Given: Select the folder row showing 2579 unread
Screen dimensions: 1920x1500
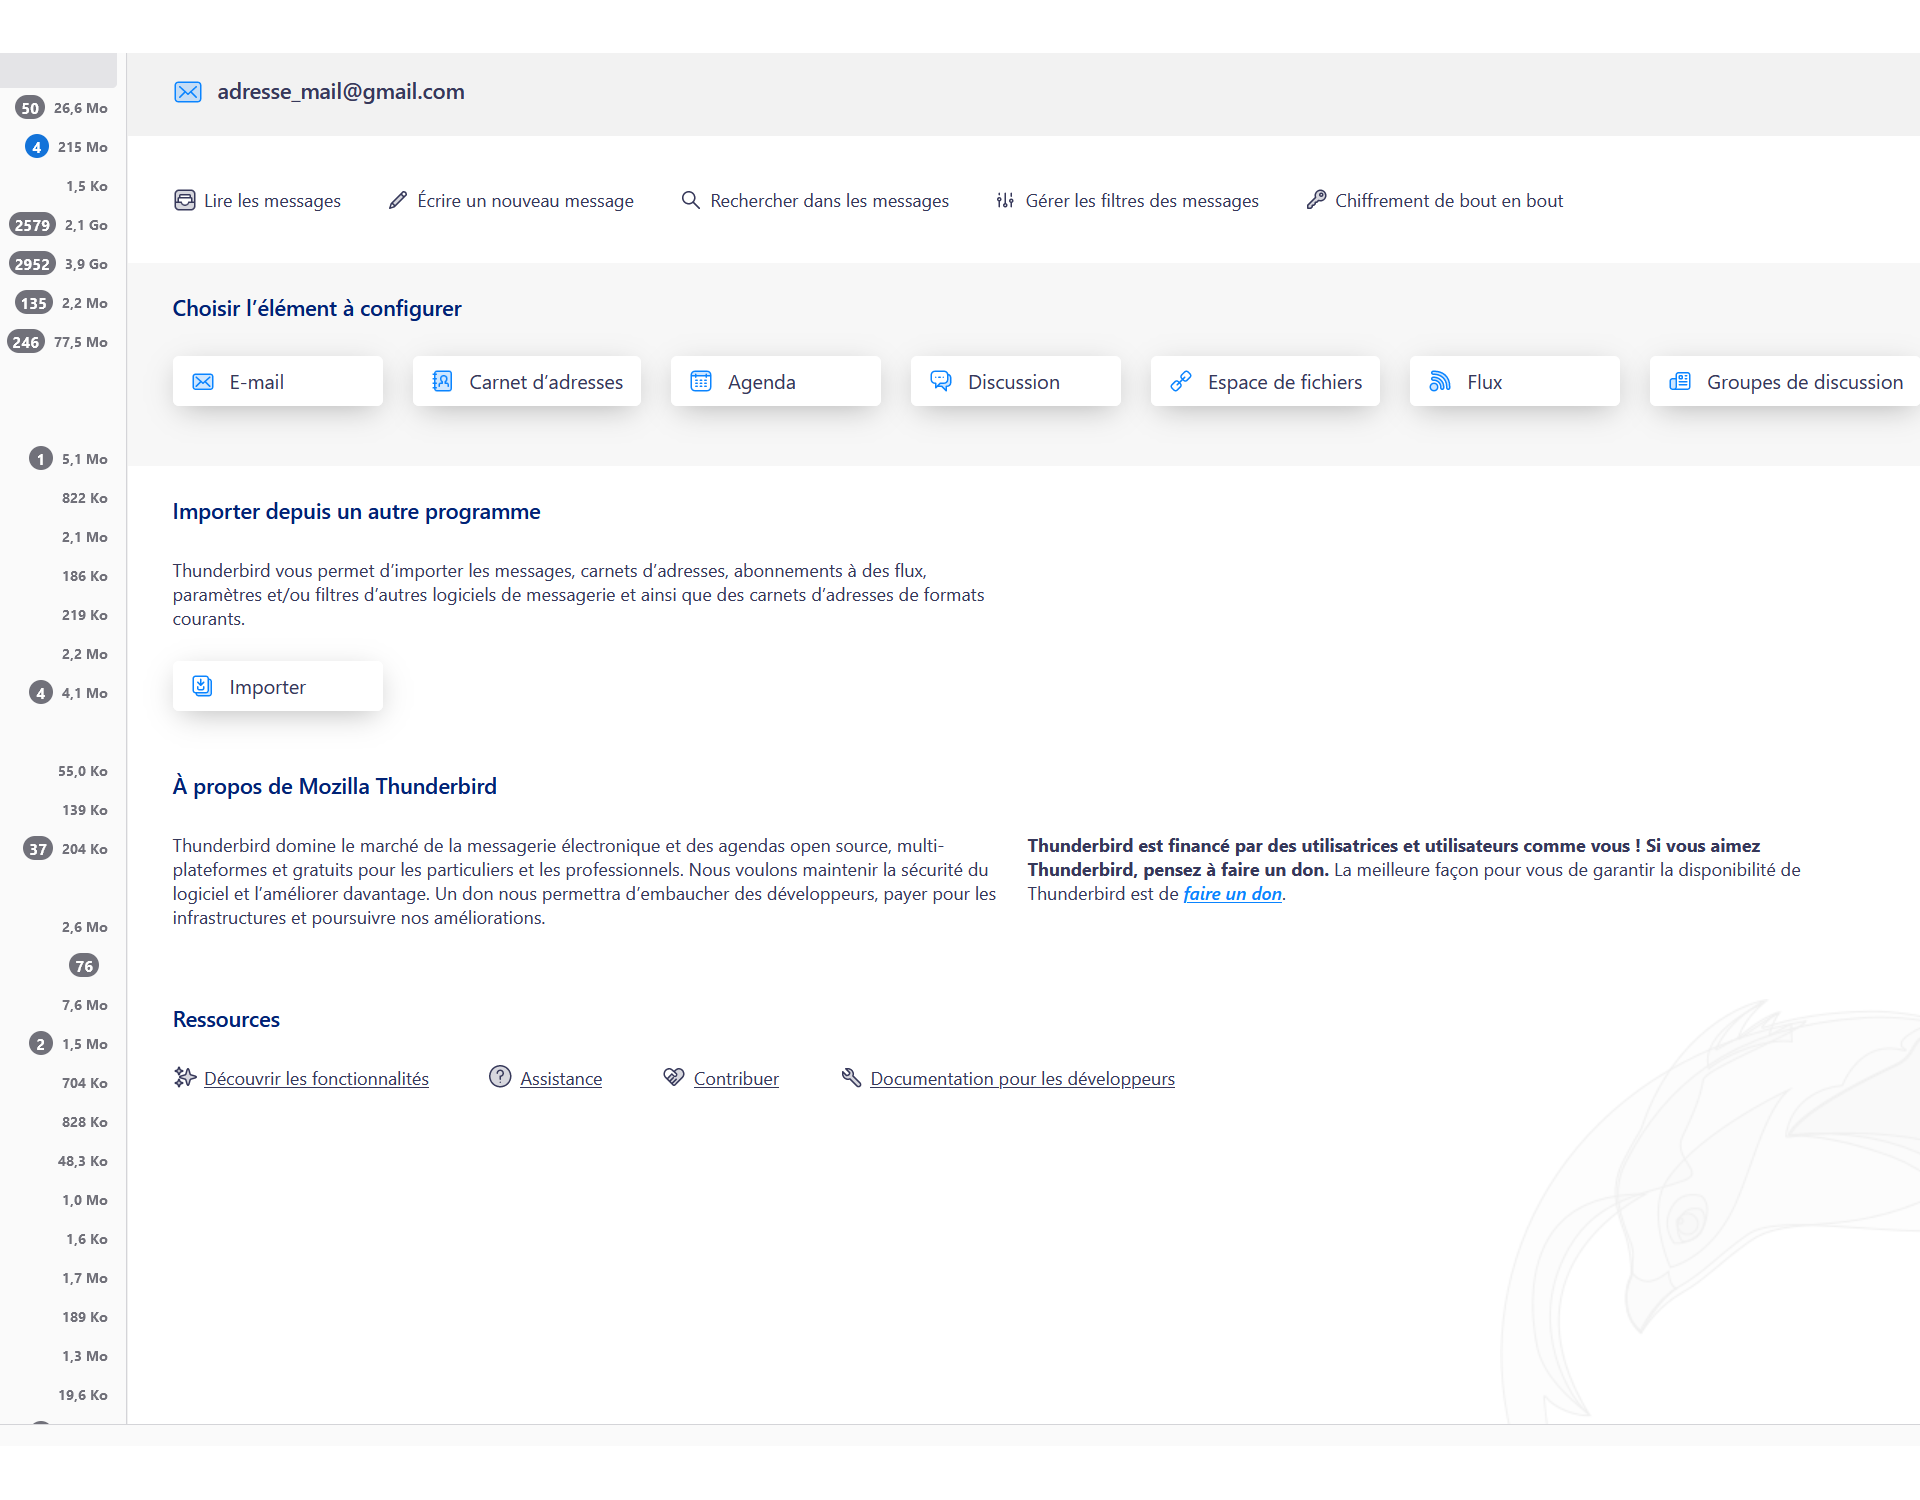Looking at the screenshot, I should tap(60, 225).
